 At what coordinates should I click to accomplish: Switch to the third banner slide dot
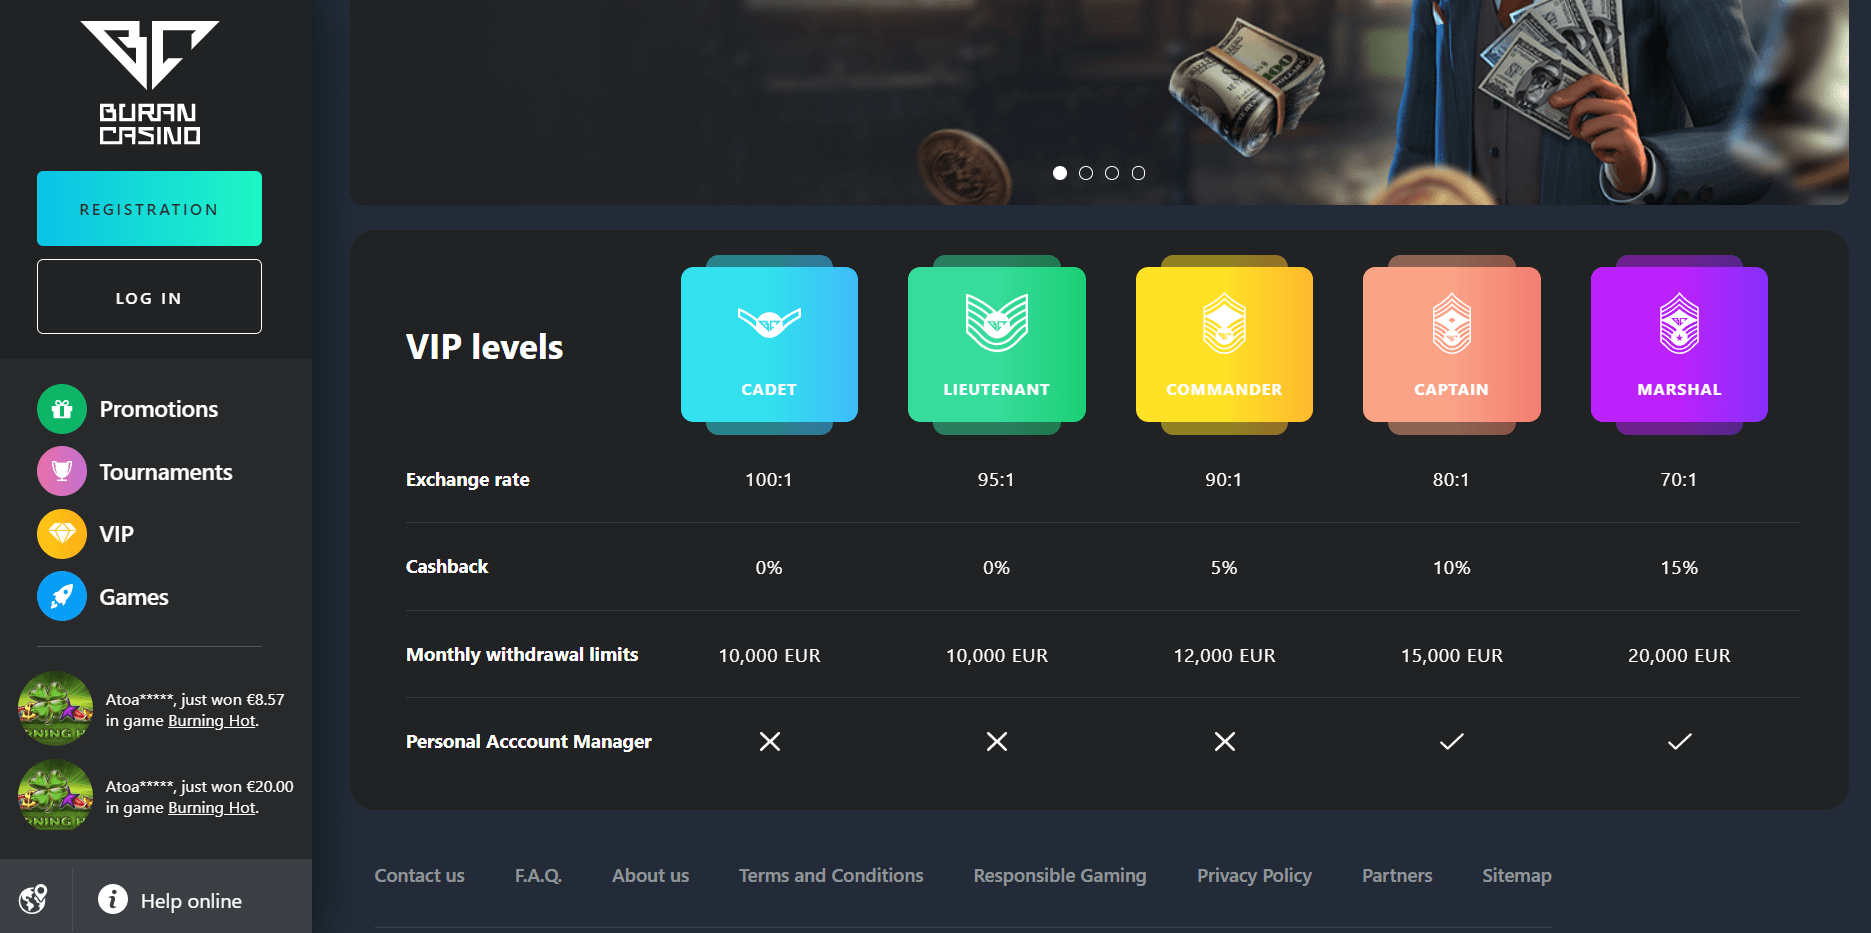pyautogui.click(x=1112, y=173)
